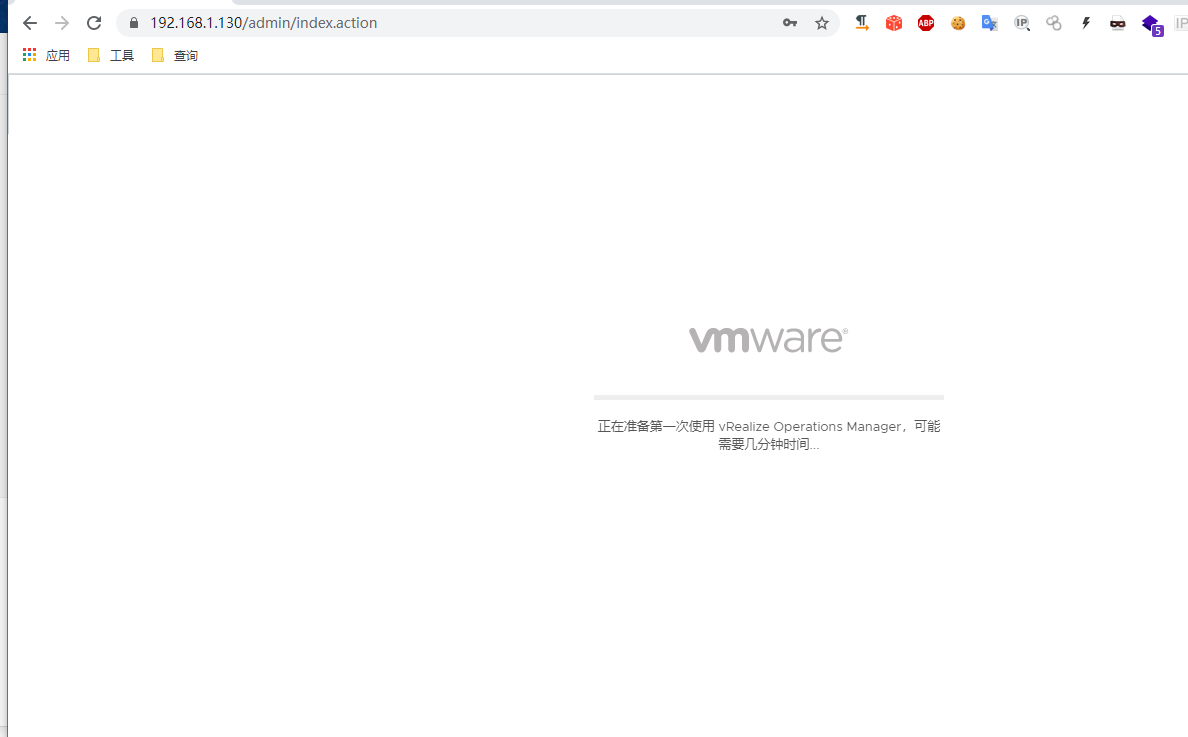Image resolution: width=1188 pixels, height=737 pixels.
Task: Click the address bar URL
Action: coord(263,23)
